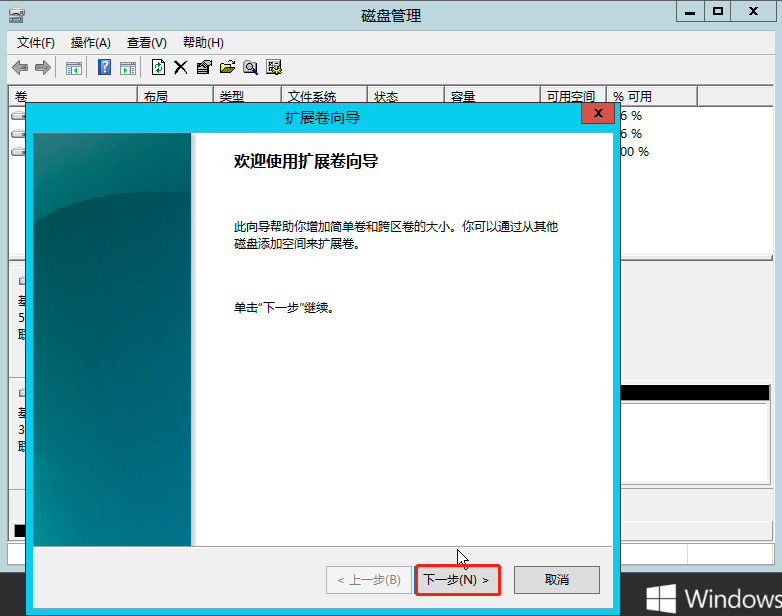Open the 查看(V) menu

pos(146,43)
